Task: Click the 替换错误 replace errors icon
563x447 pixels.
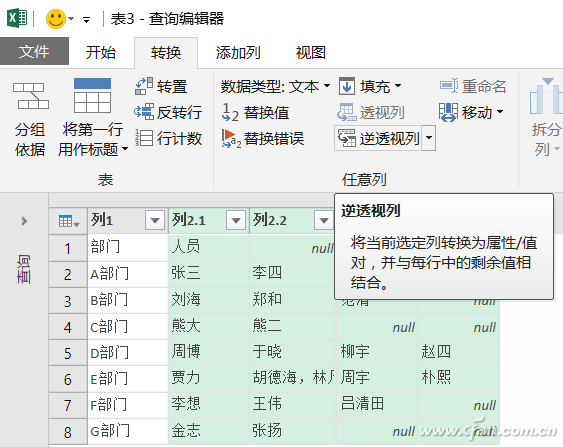Action: [231, 139]
